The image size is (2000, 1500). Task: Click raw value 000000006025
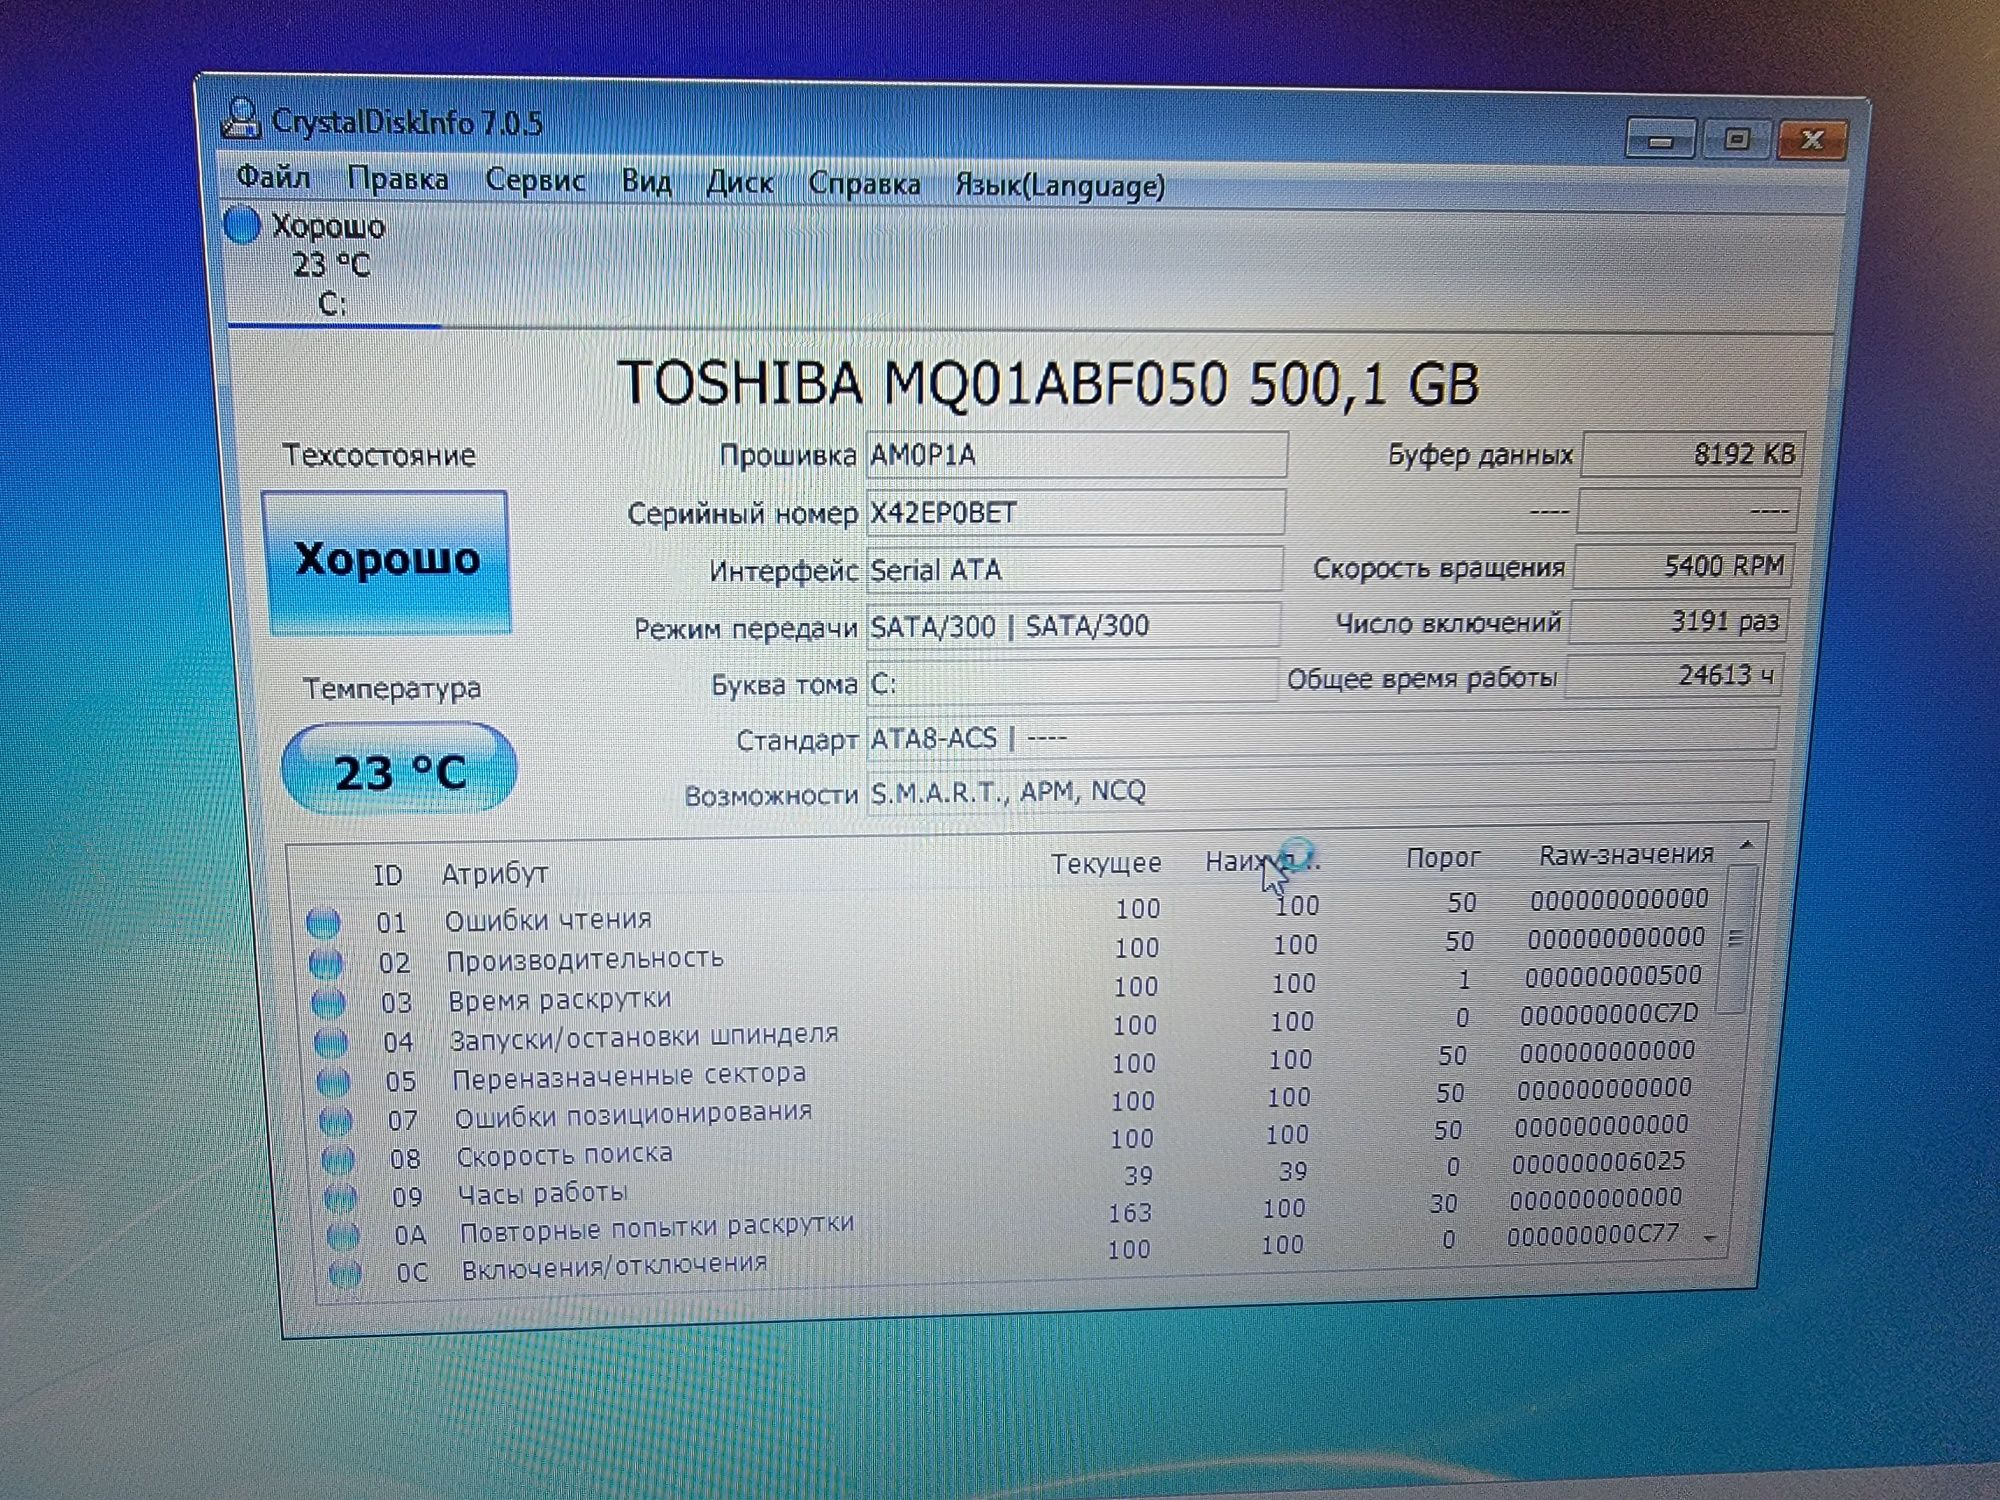pos(1598,1162)
